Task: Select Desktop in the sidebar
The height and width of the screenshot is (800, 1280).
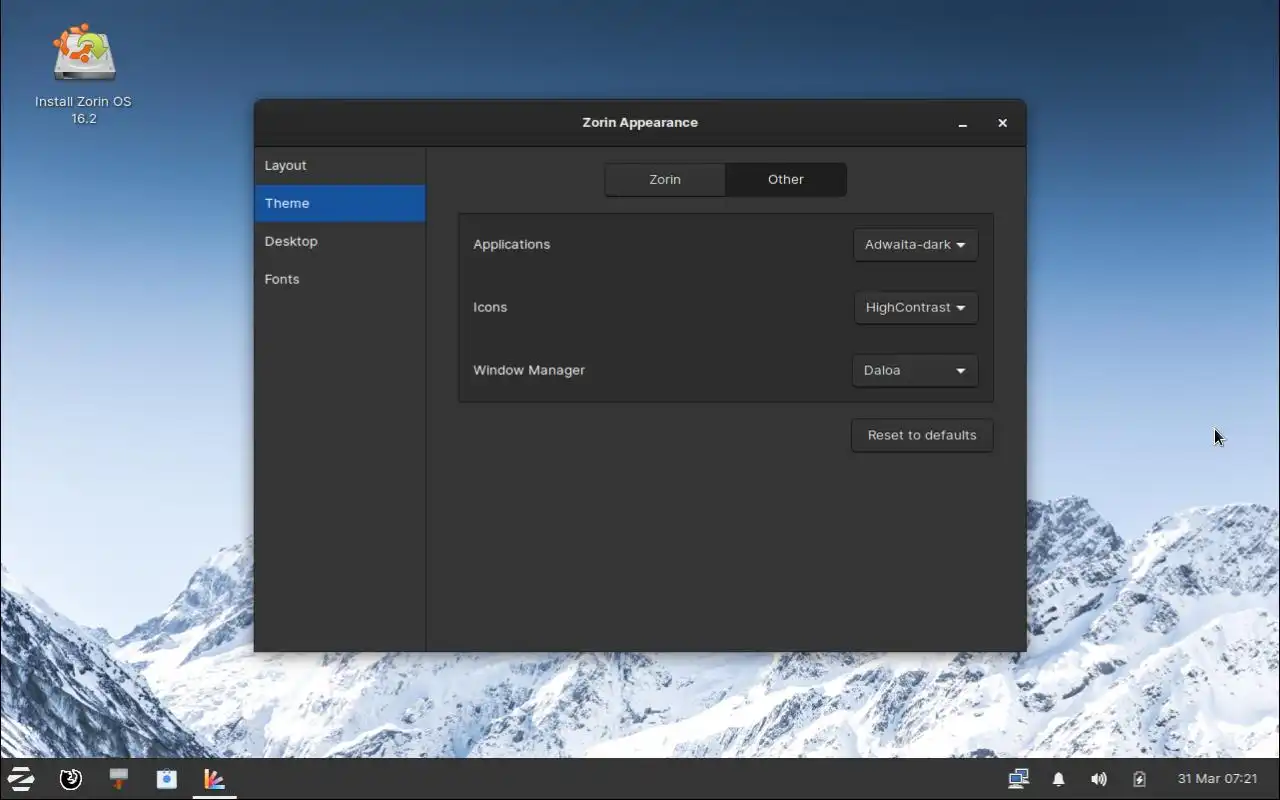Action: click(340, 241)
